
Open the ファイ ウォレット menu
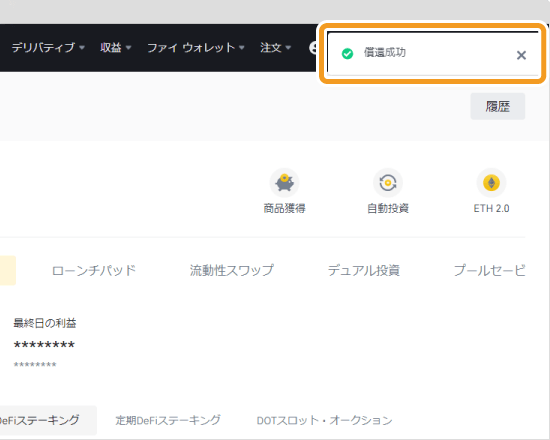(x=191, y=47)
